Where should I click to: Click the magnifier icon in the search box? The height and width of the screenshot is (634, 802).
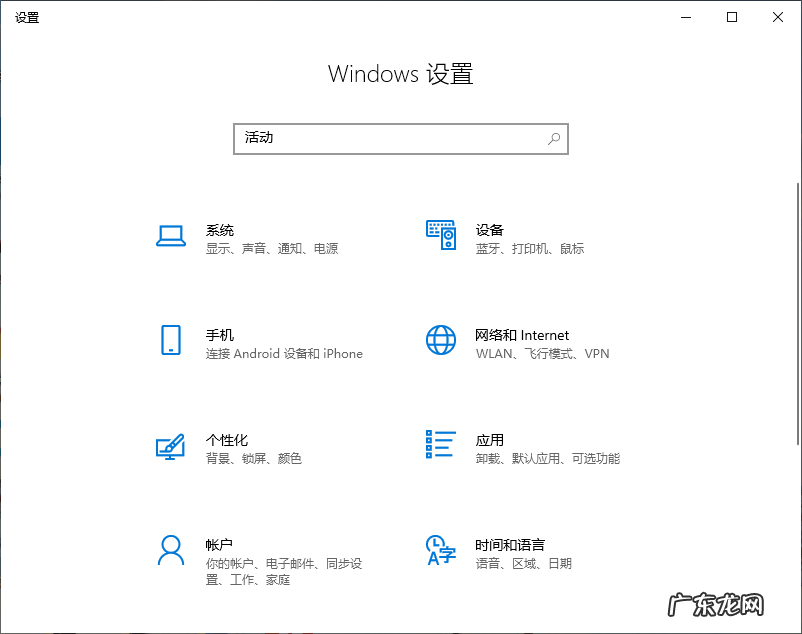(x=553, y=139)
